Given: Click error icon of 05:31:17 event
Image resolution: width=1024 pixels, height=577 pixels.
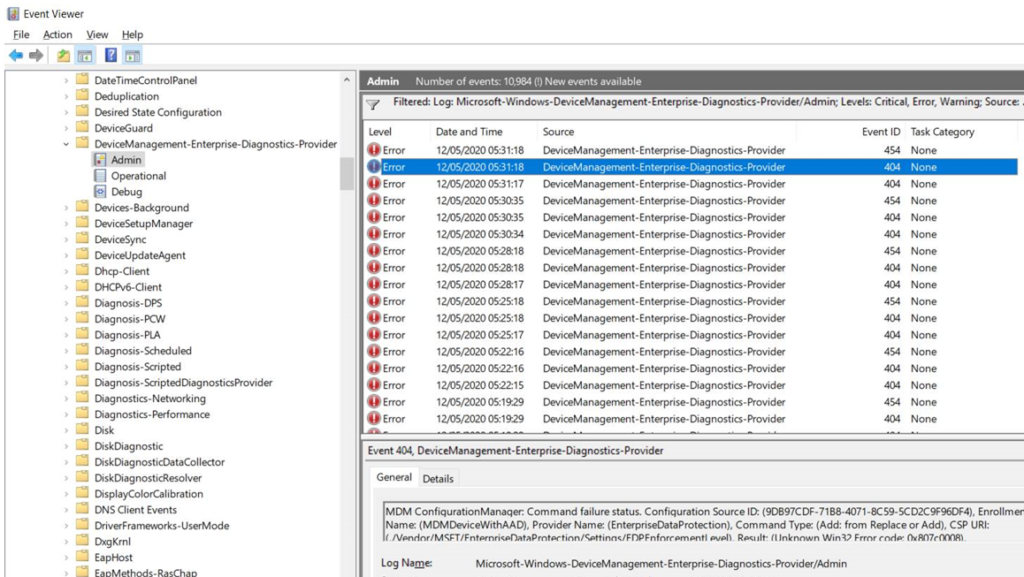Looking at the screenshot, I should coord(374,183).
